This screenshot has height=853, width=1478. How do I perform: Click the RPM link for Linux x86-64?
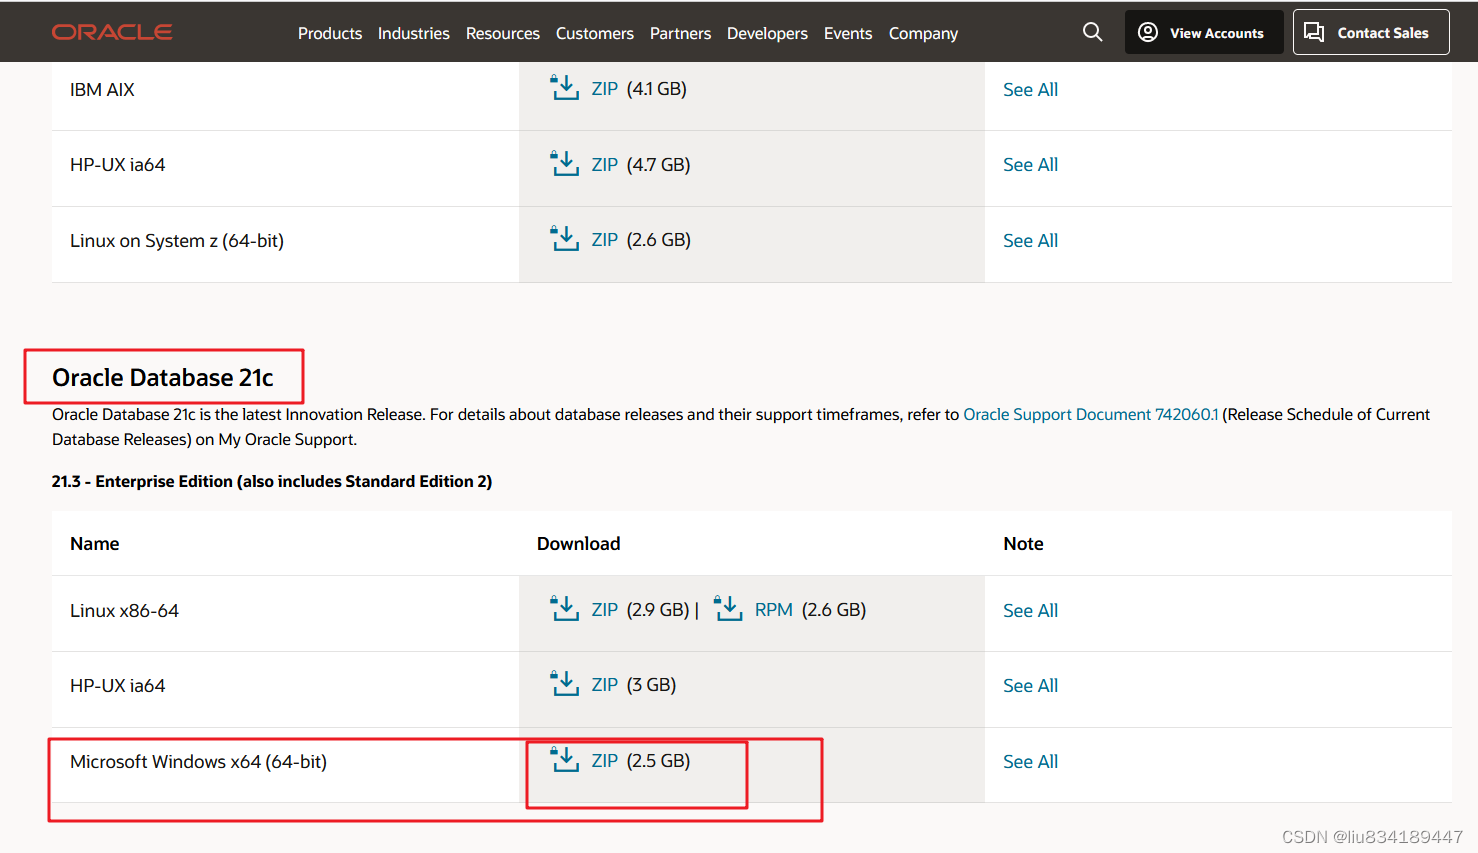pyautogui.click(x=775, y=609)
